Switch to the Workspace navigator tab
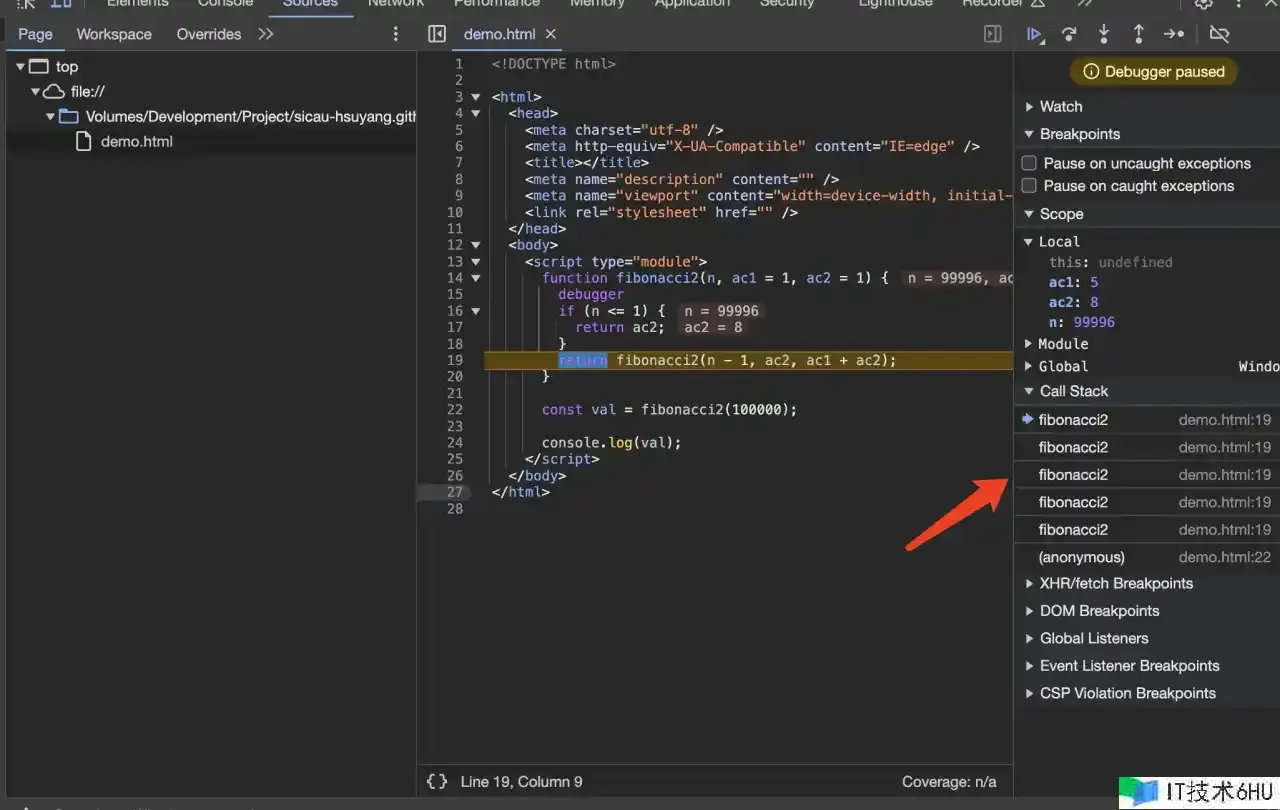 point(114,34)
